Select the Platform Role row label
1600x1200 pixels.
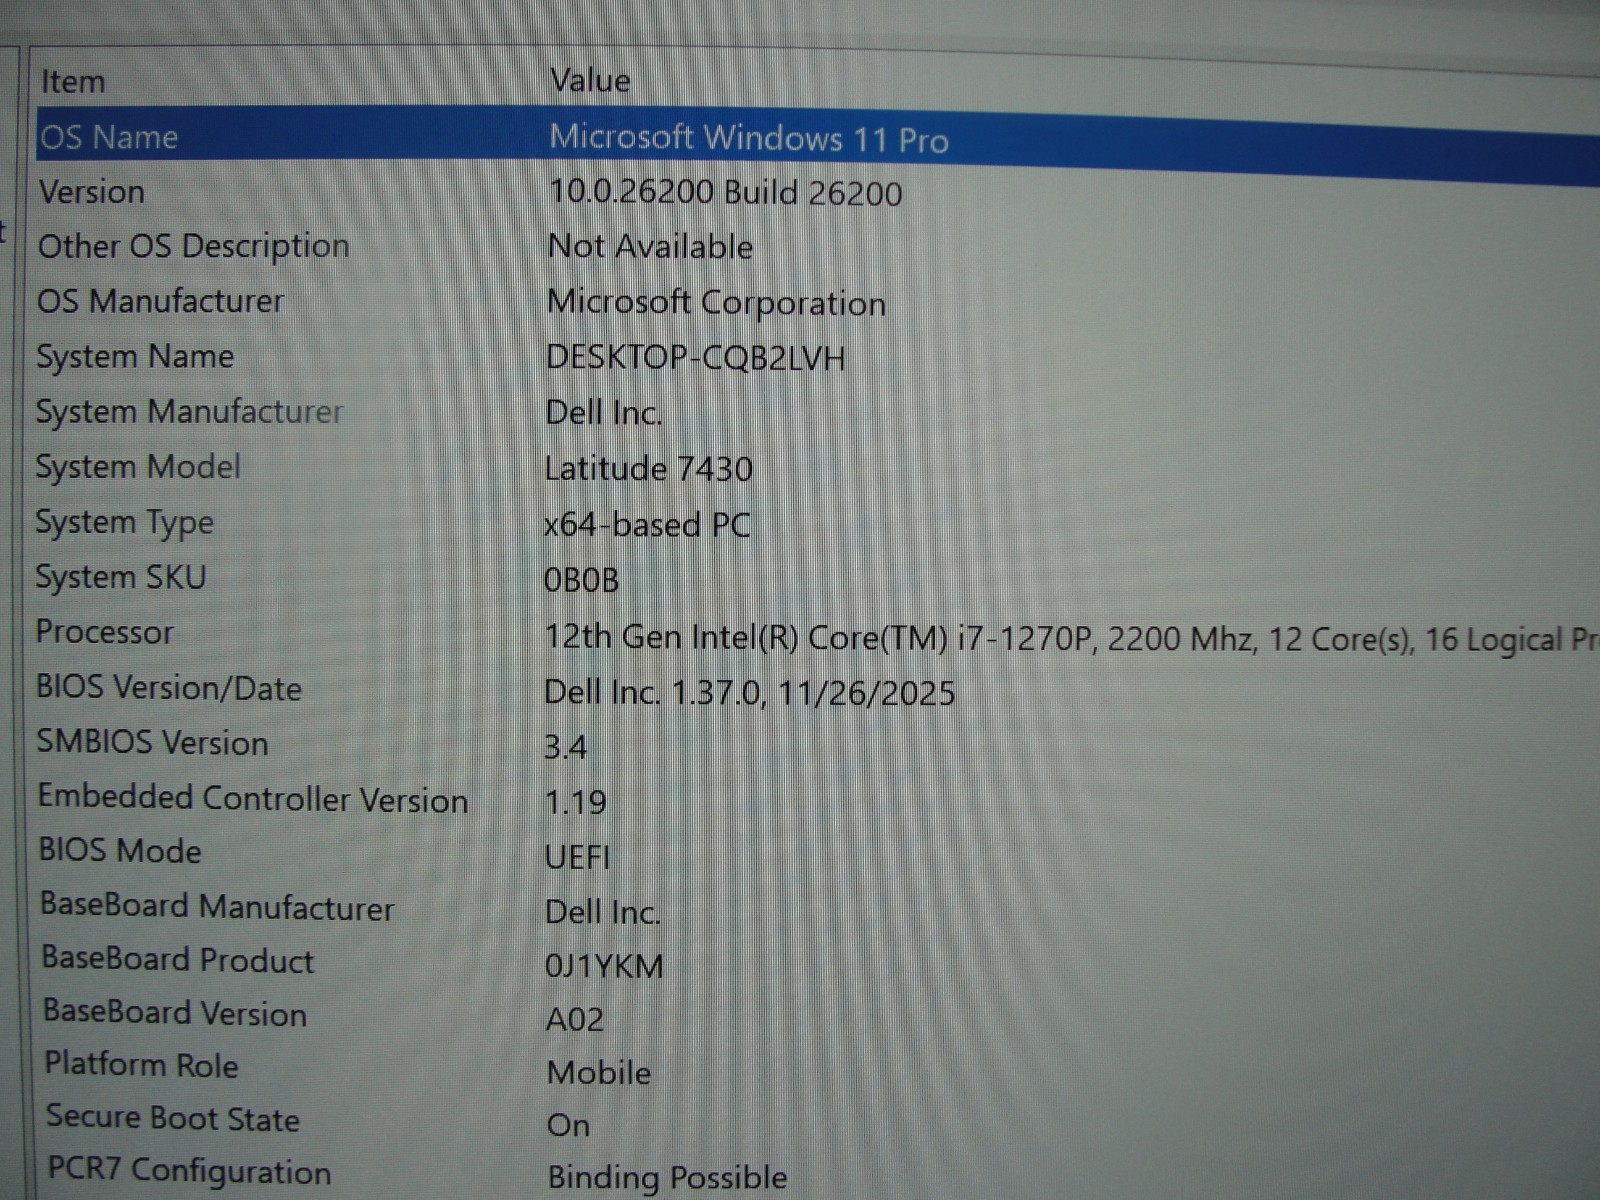141,1065
